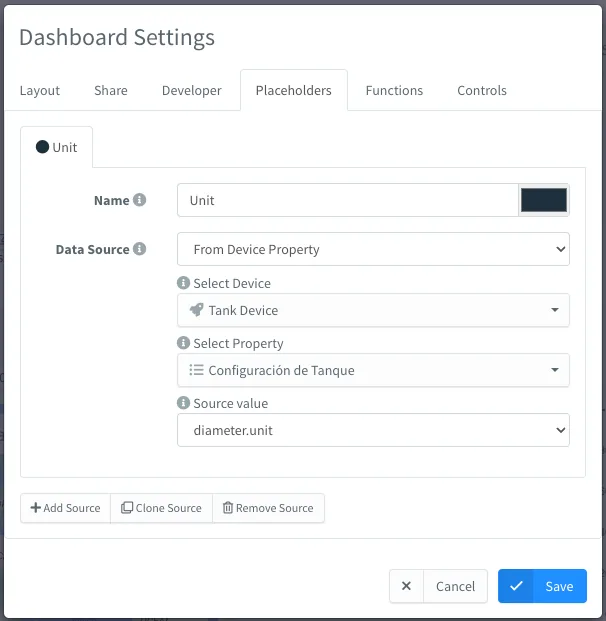This screenshot has width=606, height=621.
Task: Click the Save button label
Action: click(x=559, y=586)
